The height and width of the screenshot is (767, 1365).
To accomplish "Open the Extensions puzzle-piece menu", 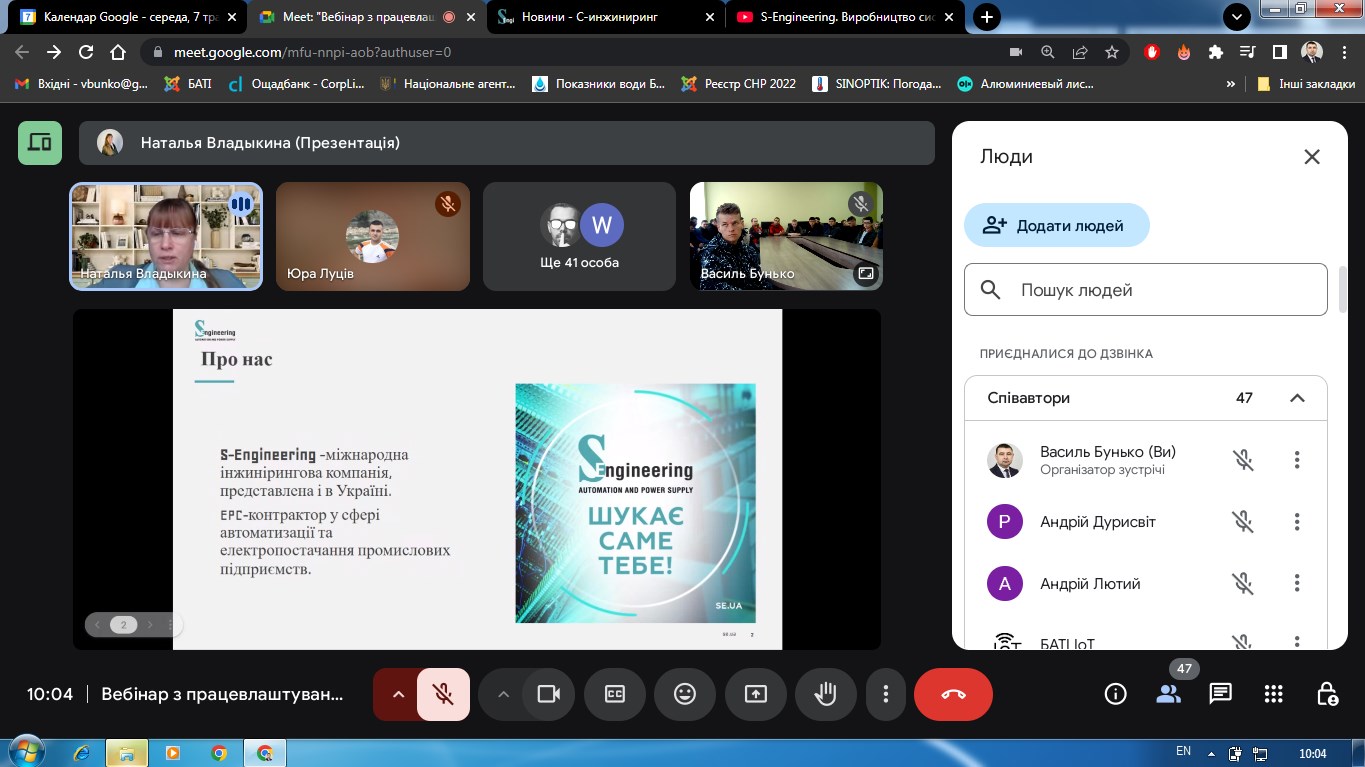I will pos(1216,52).
